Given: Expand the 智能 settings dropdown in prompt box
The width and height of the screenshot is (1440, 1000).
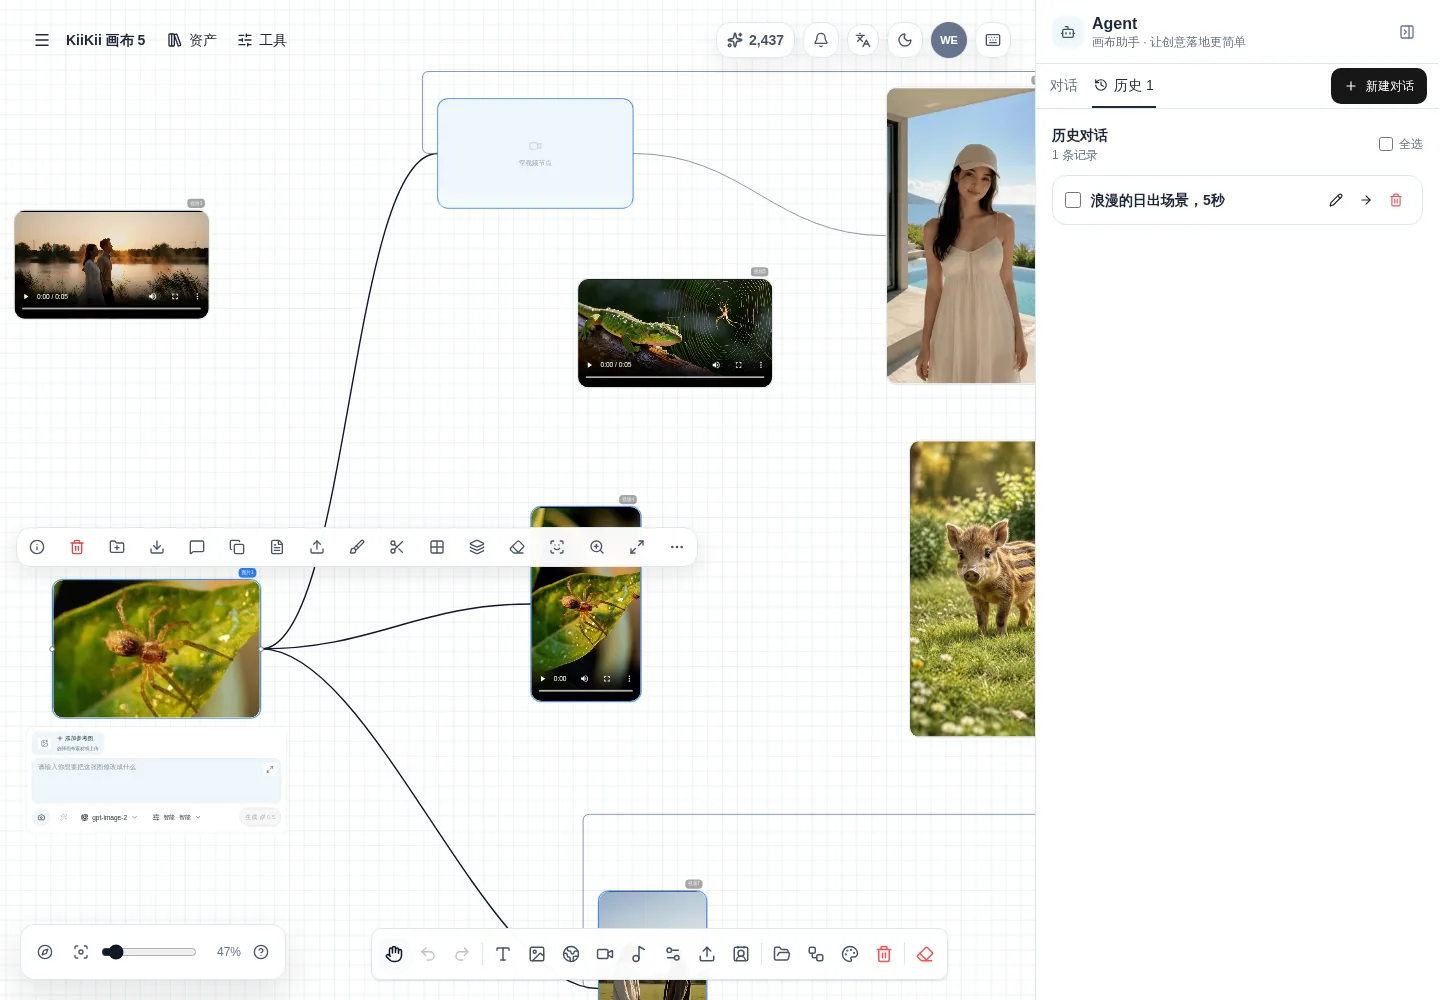Looking at the screenshot, I should click(x=176, y=817).
